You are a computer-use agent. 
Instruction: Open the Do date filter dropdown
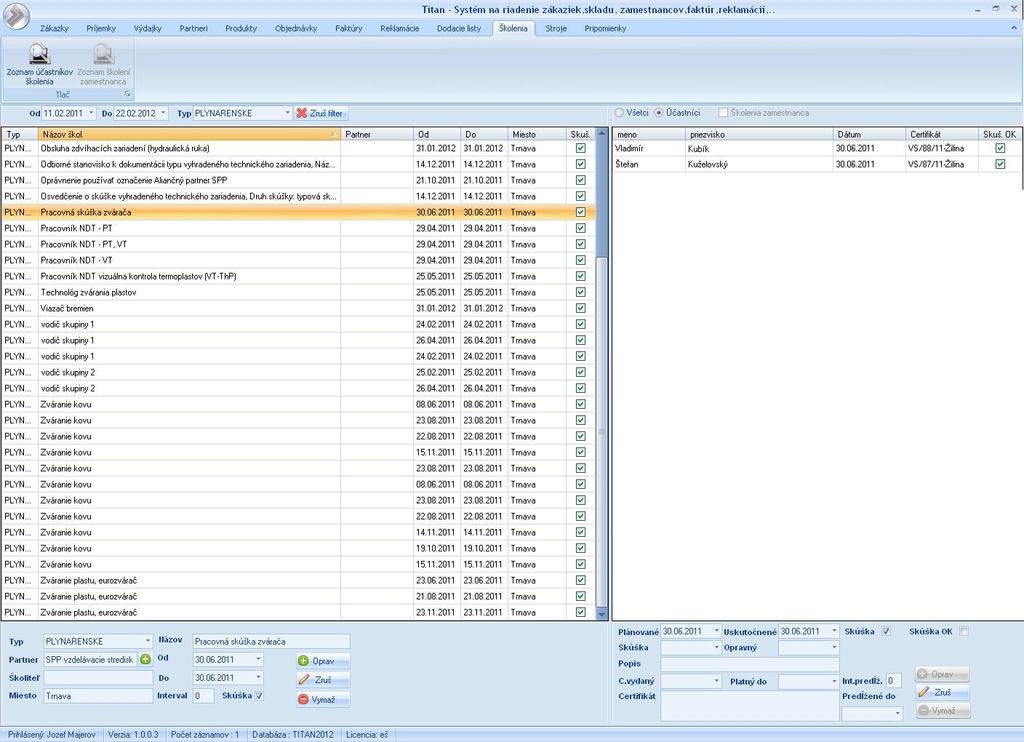(163, 113)
